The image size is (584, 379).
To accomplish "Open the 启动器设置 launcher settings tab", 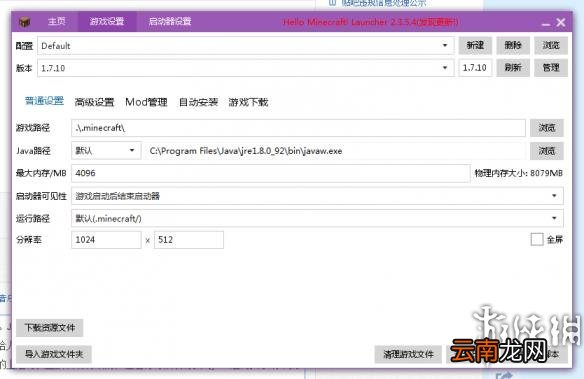I will 170,21.
